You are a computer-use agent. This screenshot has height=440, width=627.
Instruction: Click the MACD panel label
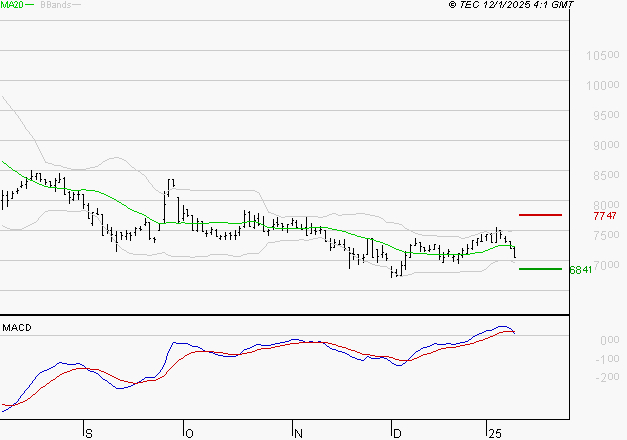pyautogui.click(x=16, y=328)
